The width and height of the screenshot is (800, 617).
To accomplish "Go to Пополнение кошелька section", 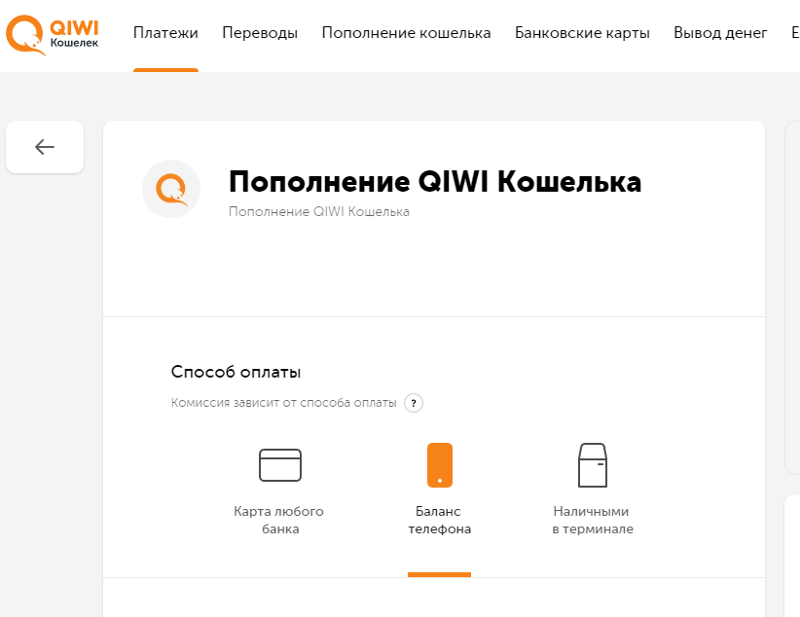I will [406, 33].
